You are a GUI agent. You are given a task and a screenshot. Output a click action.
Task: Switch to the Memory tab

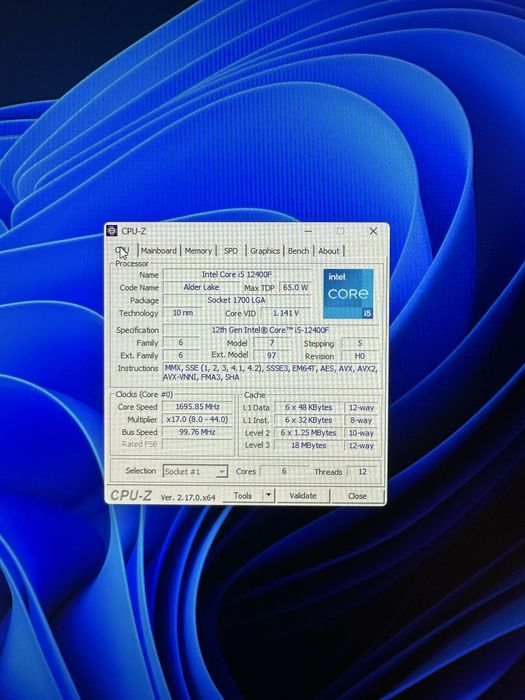[x=198, y=251]
